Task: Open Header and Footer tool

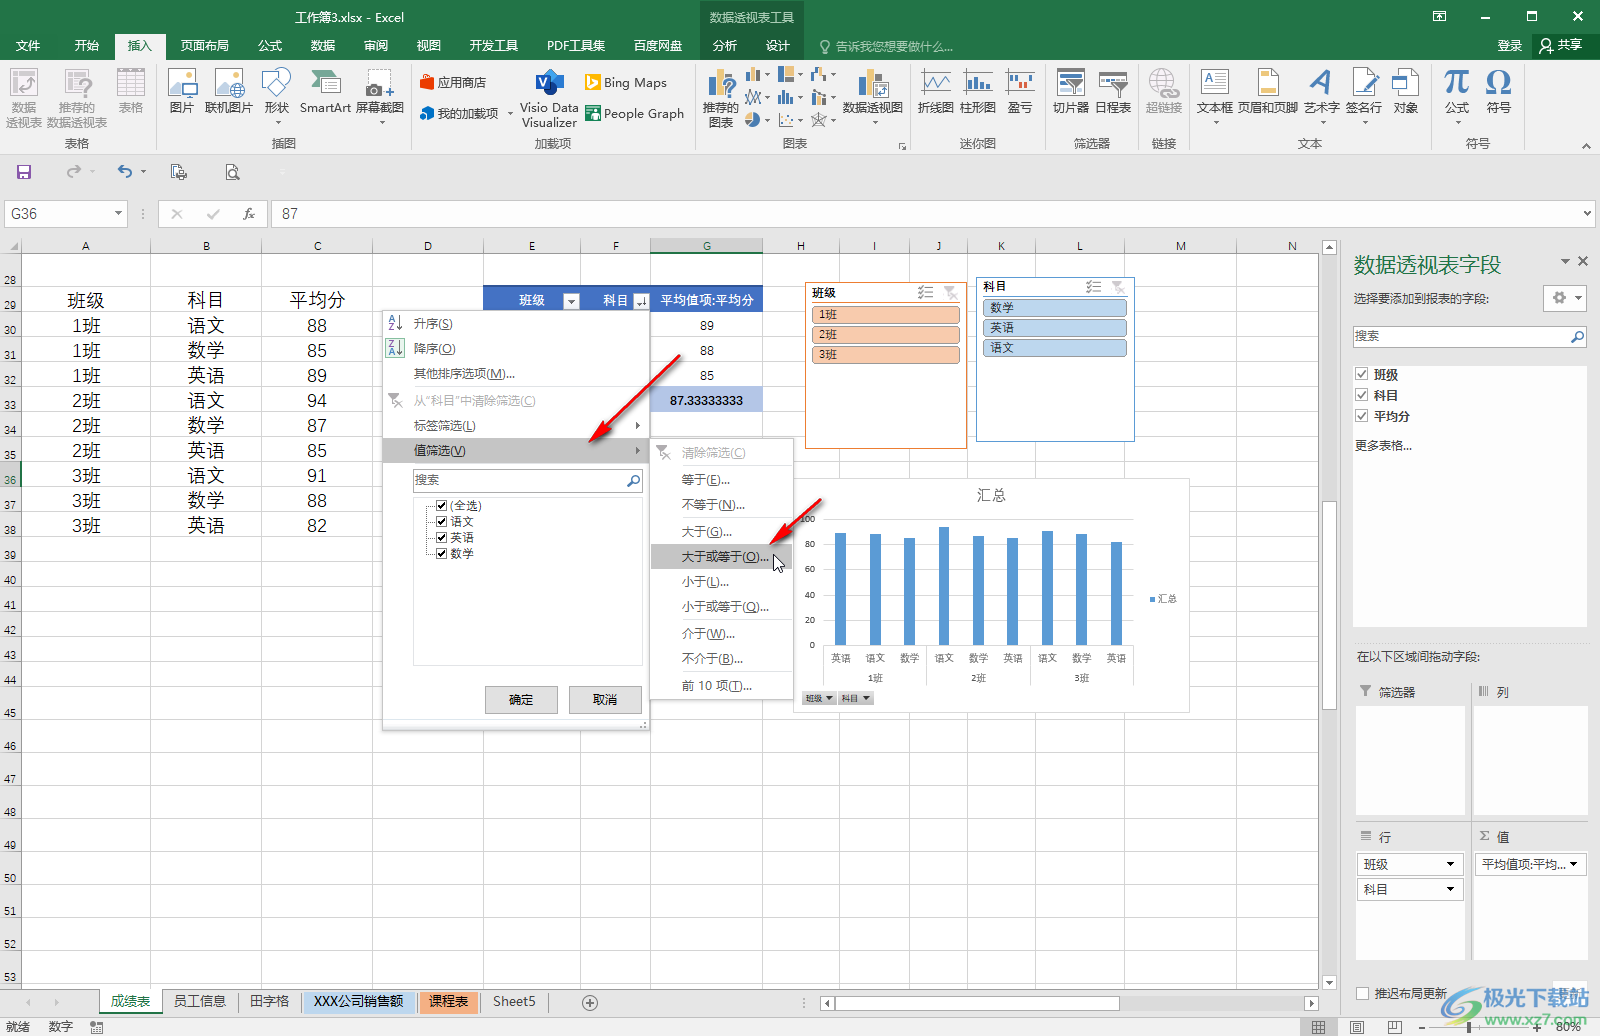Action: (x=1268, y=91)
